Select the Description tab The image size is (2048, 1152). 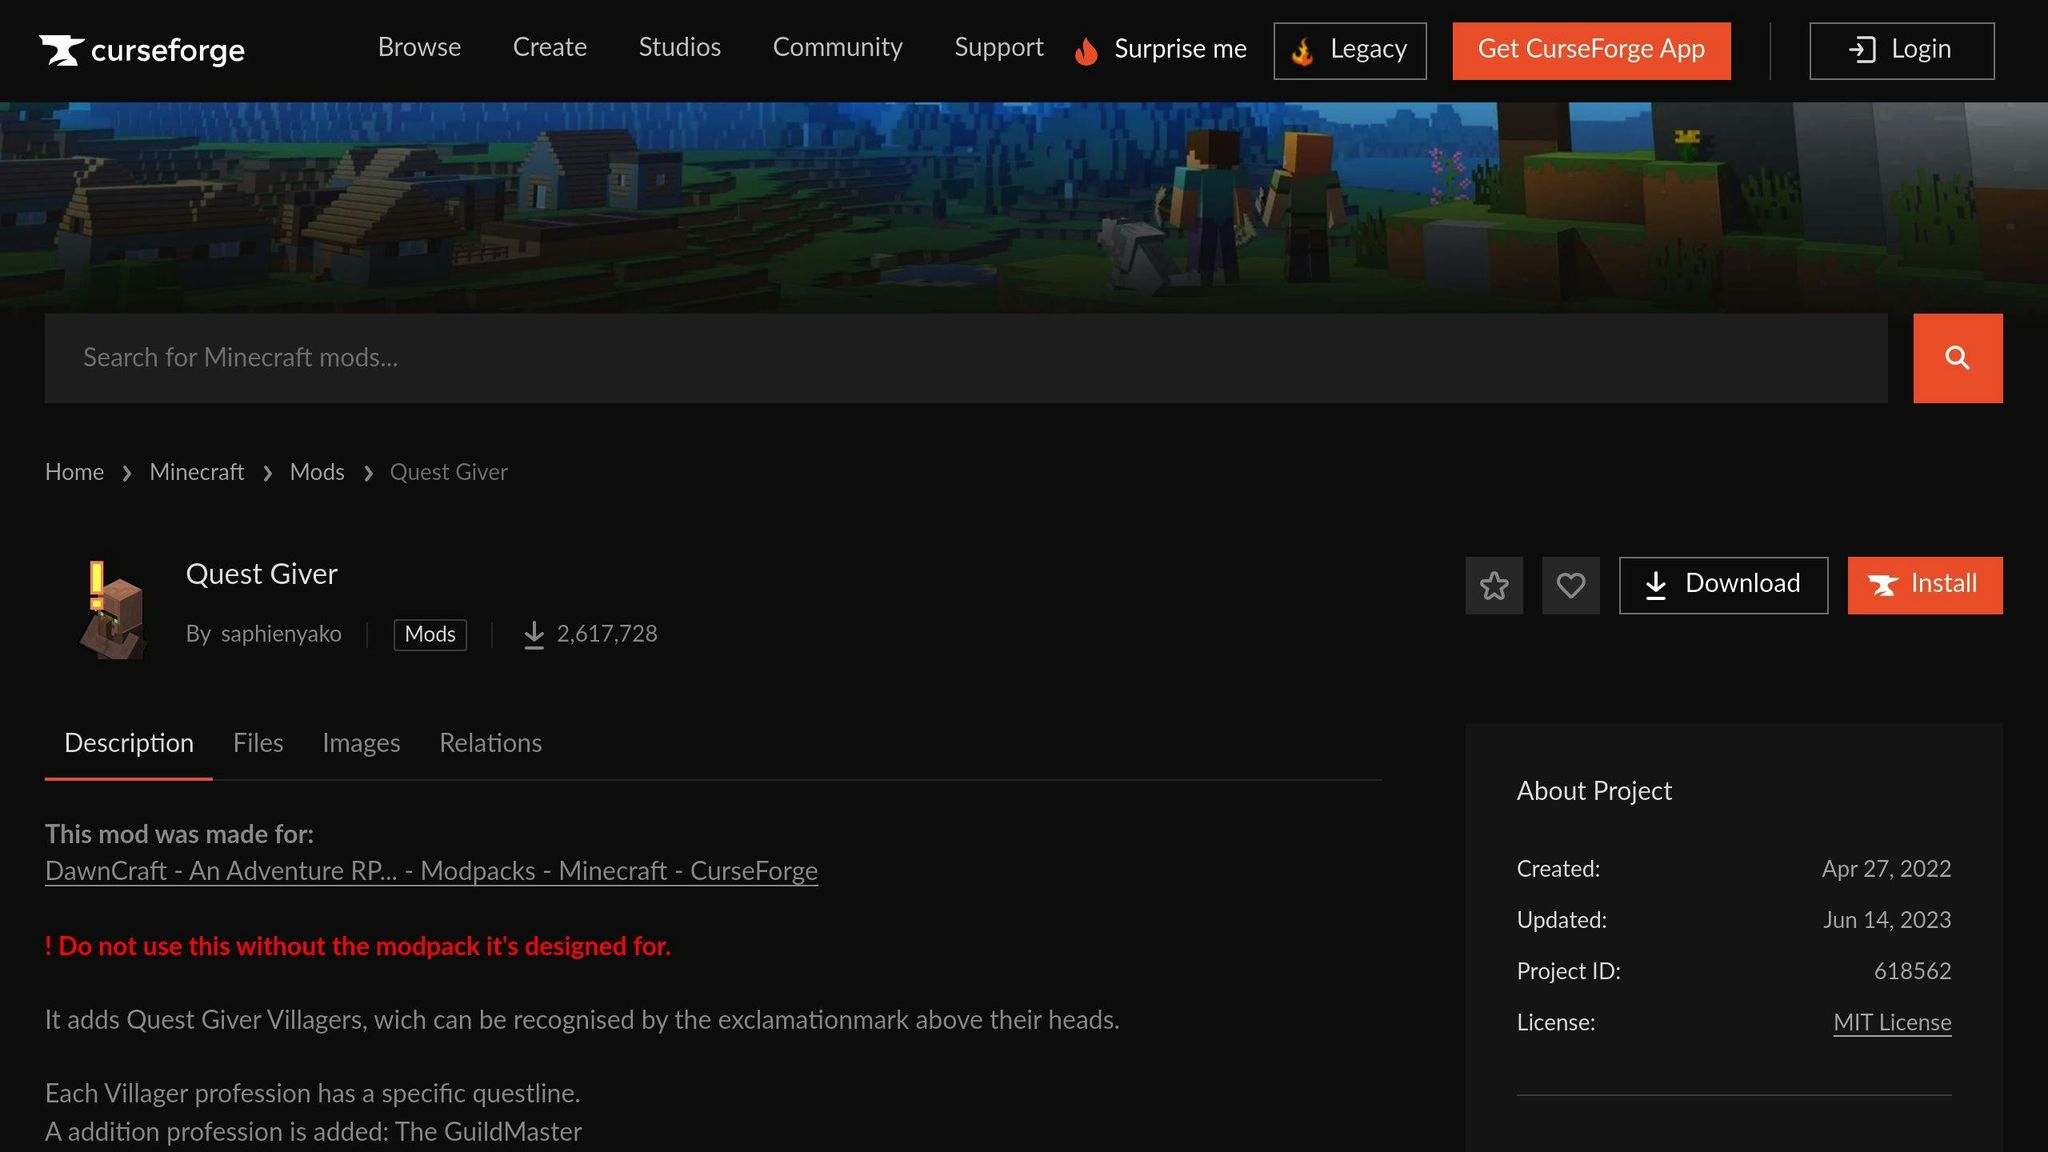pyautogui.click(x=129, y=744)
